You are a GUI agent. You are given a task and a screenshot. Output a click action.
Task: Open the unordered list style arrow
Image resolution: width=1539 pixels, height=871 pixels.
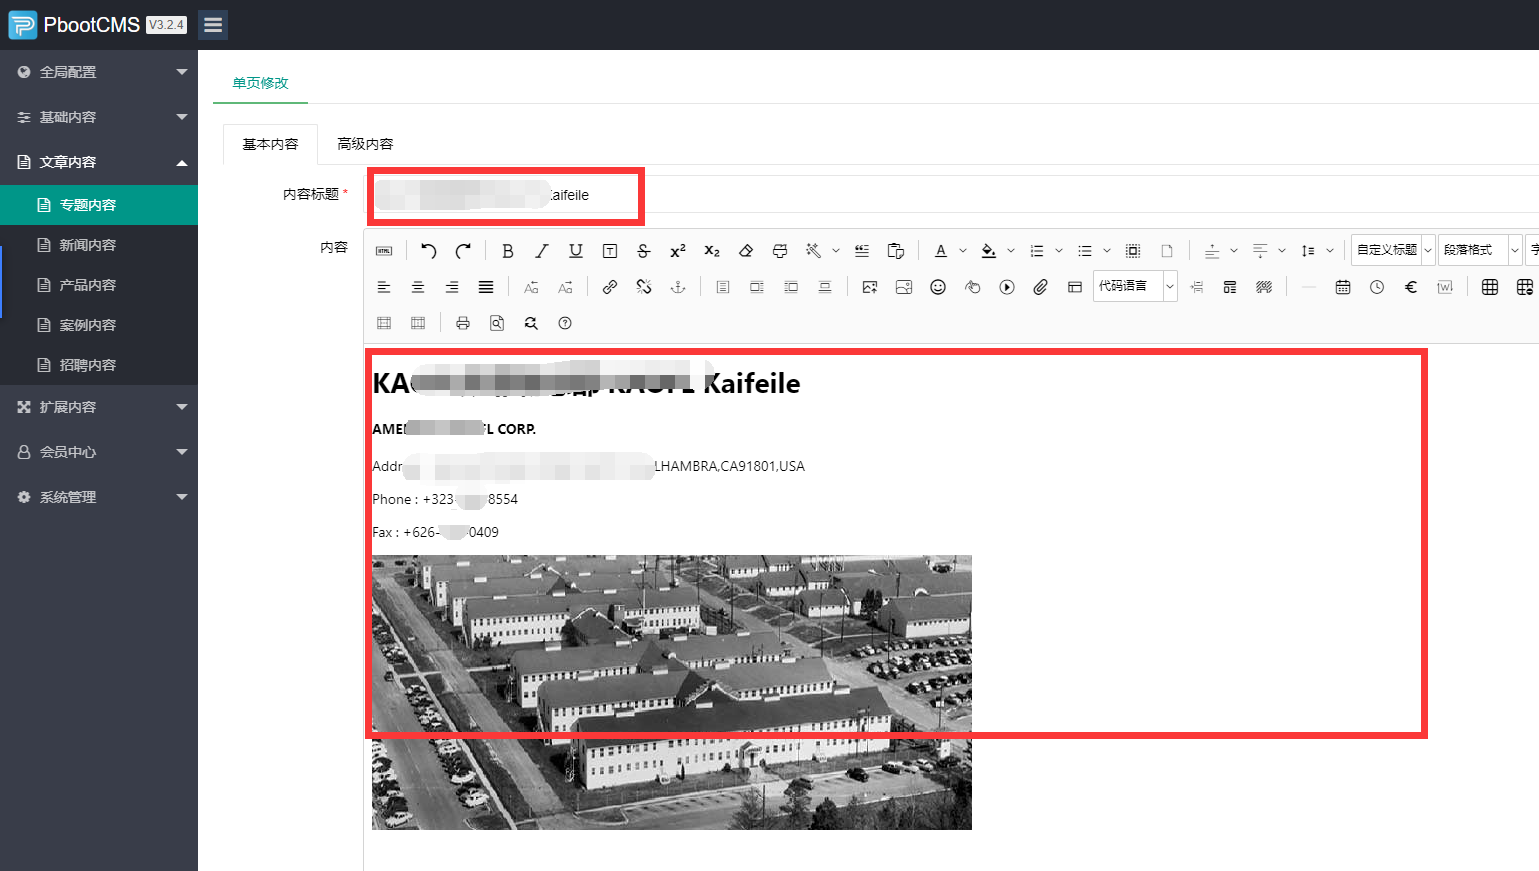click(x=1107, y=251)
